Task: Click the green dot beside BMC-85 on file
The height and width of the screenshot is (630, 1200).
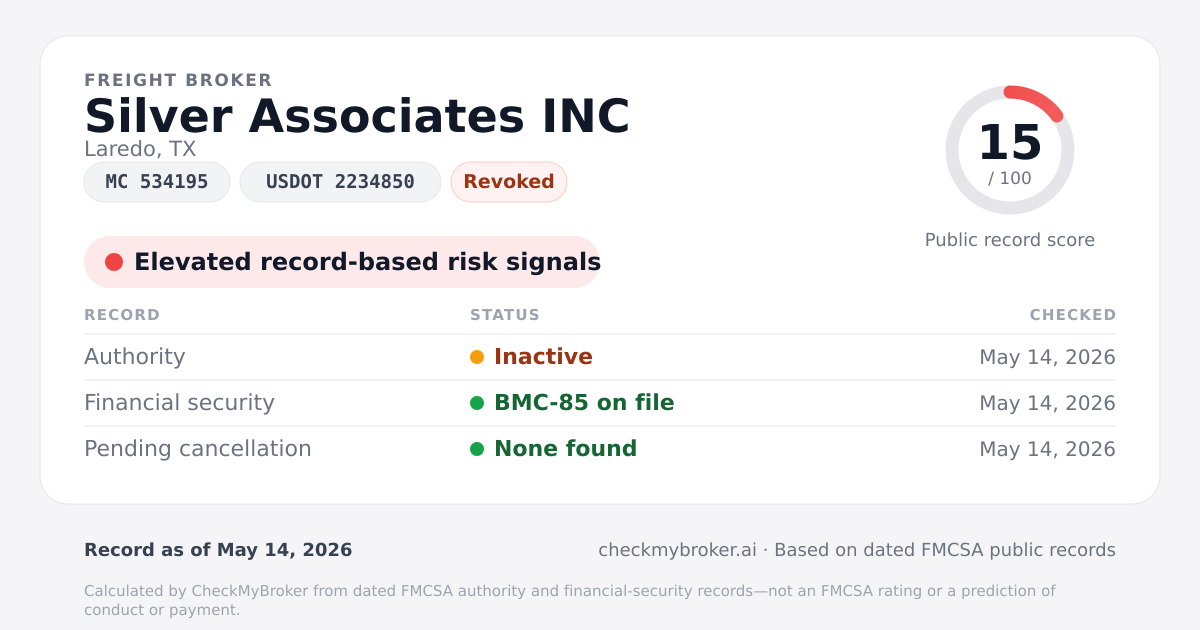Action: pos(477,403)
